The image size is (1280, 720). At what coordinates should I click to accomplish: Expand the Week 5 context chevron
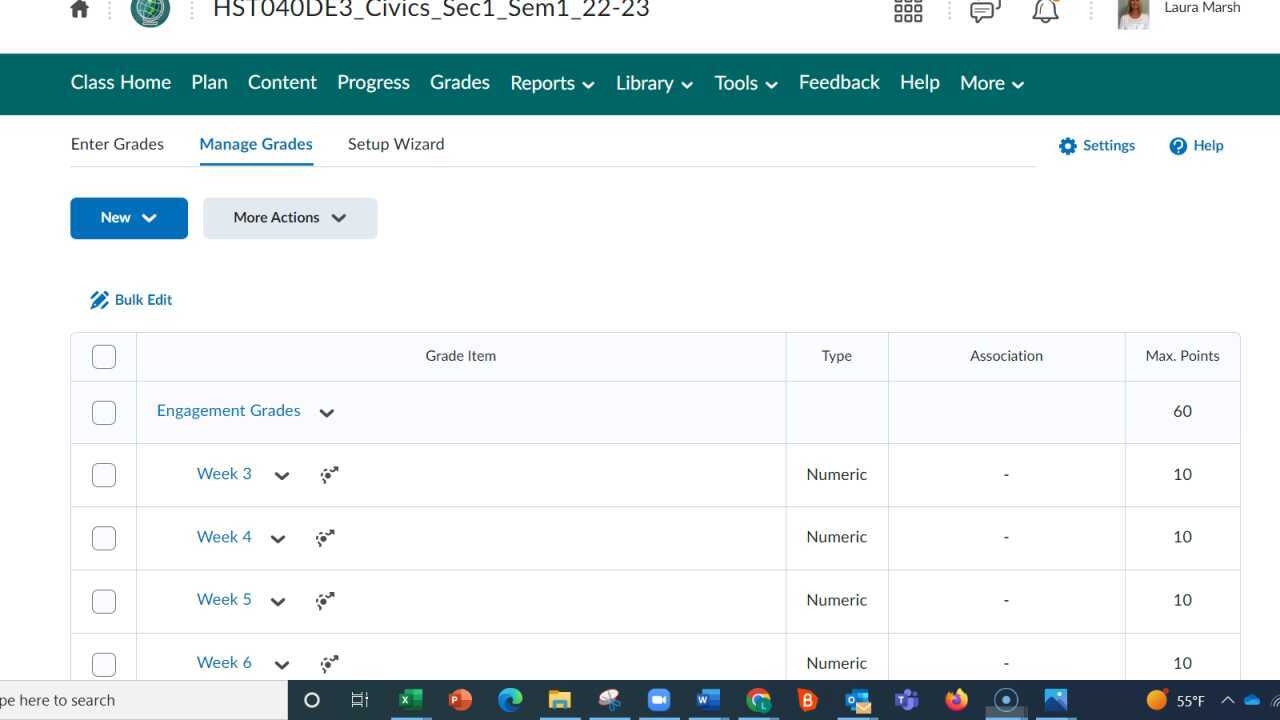(x=278, y=601)
